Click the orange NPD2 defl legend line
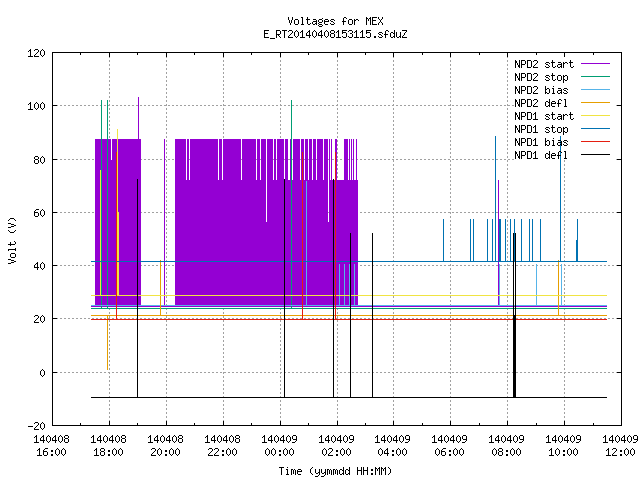Image resolution: width=640 pixels, height=480 pixels. coord(596,103)
